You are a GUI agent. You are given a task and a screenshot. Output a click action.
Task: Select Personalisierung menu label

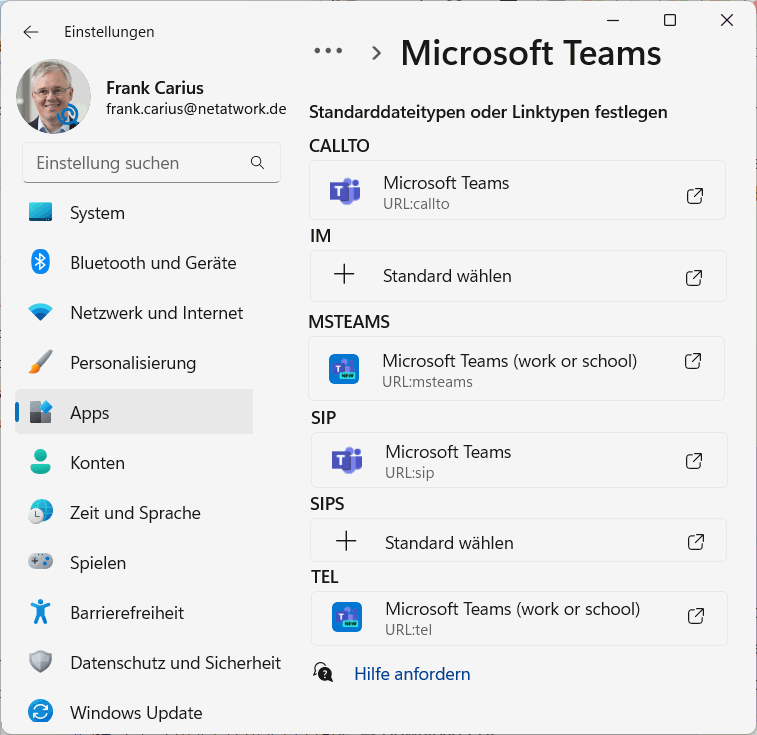pos(133,363)
